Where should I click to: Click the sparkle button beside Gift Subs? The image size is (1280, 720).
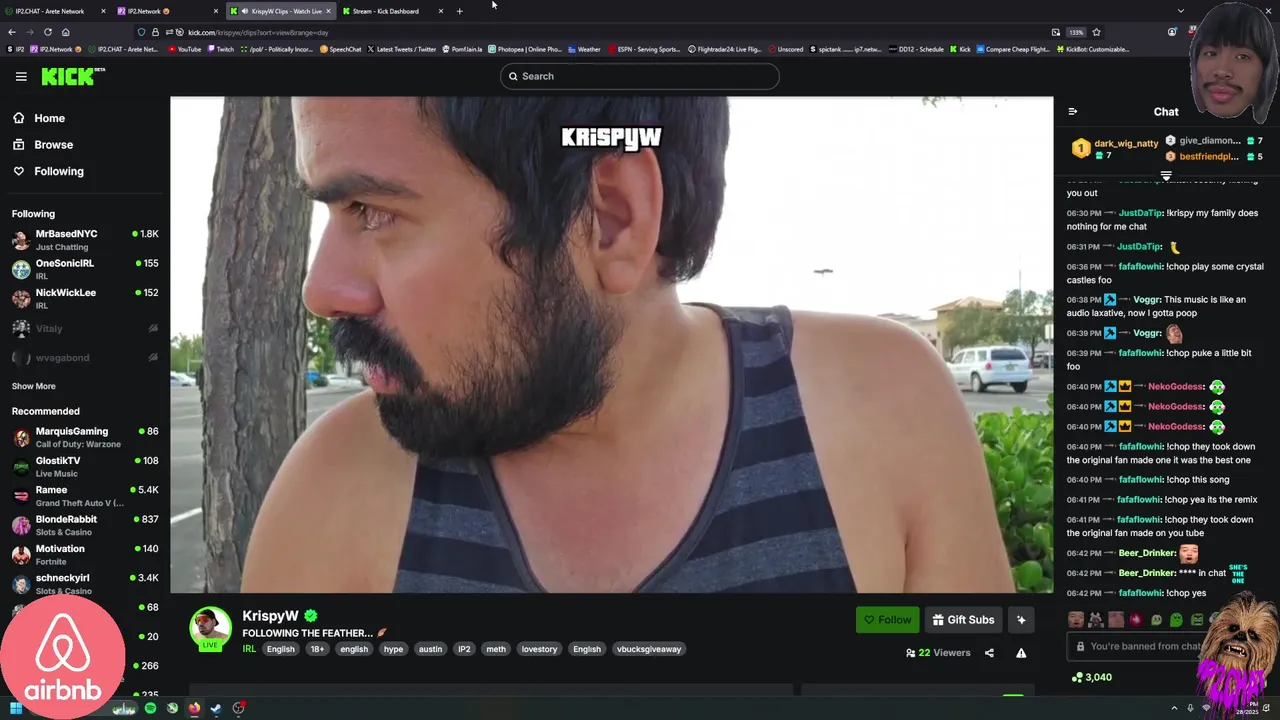[x=1021, y=620]
